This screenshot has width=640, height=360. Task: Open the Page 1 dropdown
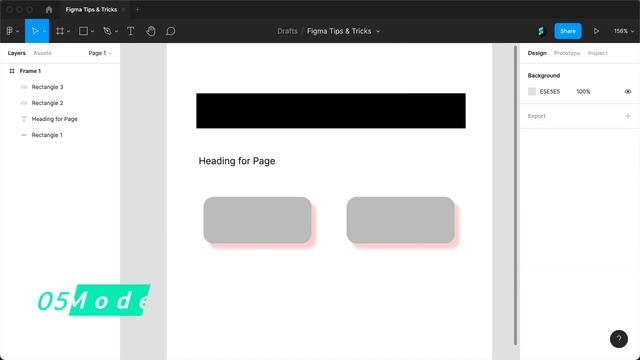pos(100,53)
